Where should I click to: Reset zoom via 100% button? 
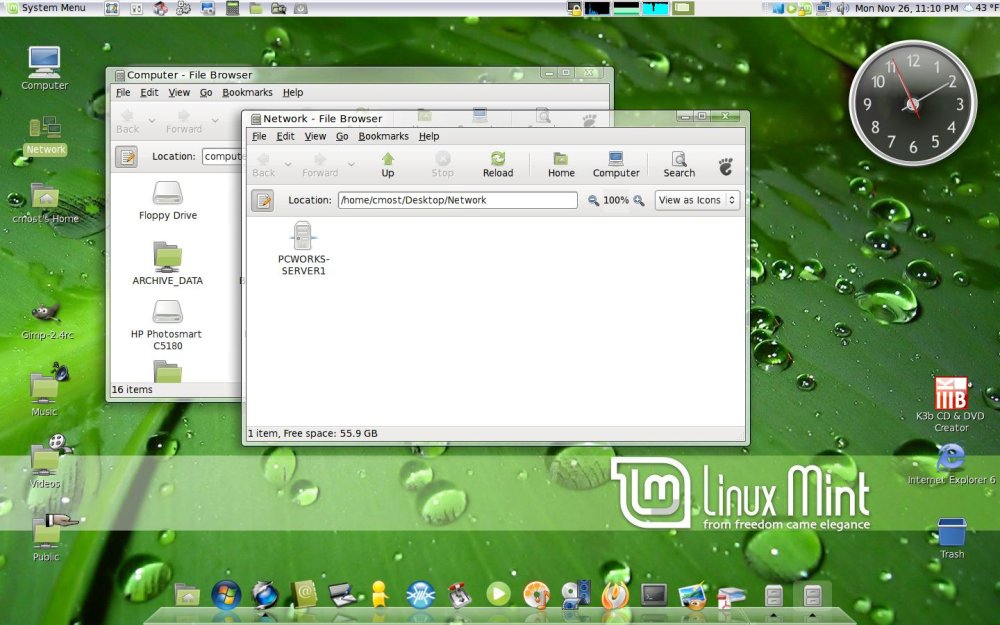coord(615,200)
